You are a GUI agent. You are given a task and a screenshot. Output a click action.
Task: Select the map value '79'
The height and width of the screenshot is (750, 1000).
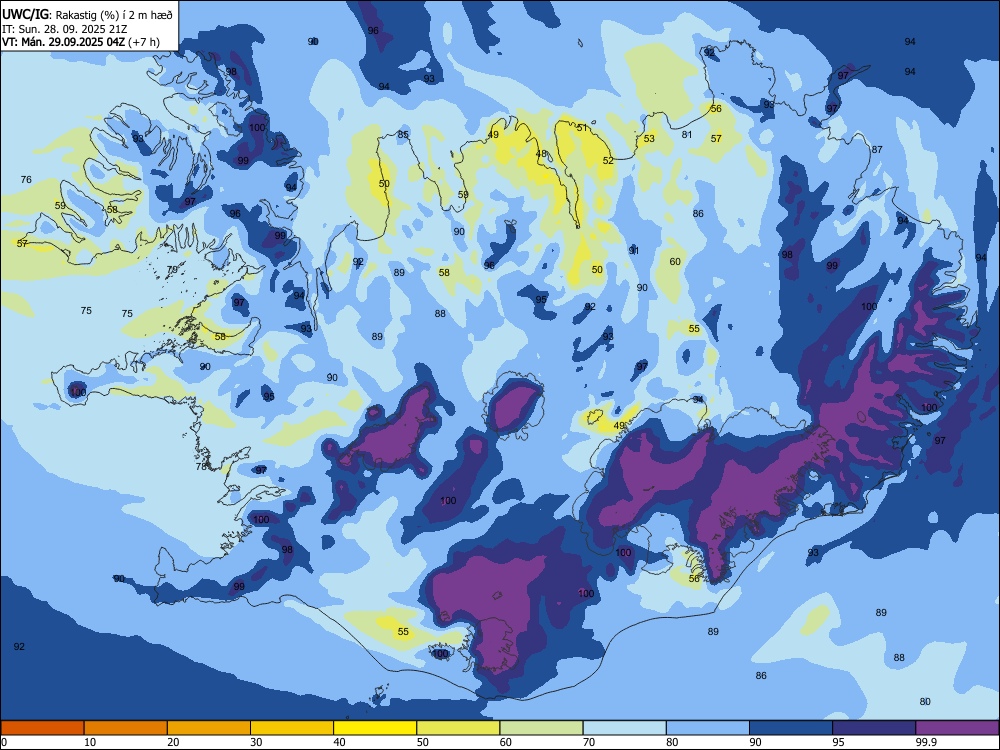pos(172,270)
